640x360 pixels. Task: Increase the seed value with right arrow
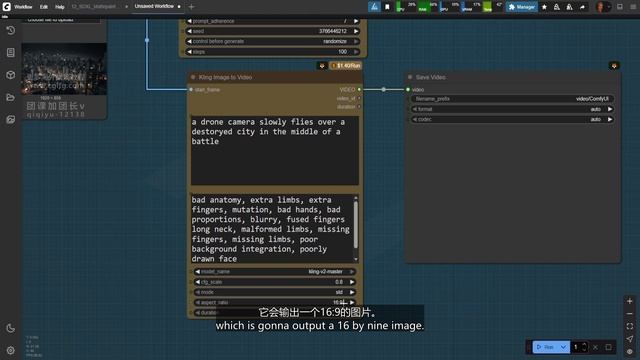click(356, 31)
